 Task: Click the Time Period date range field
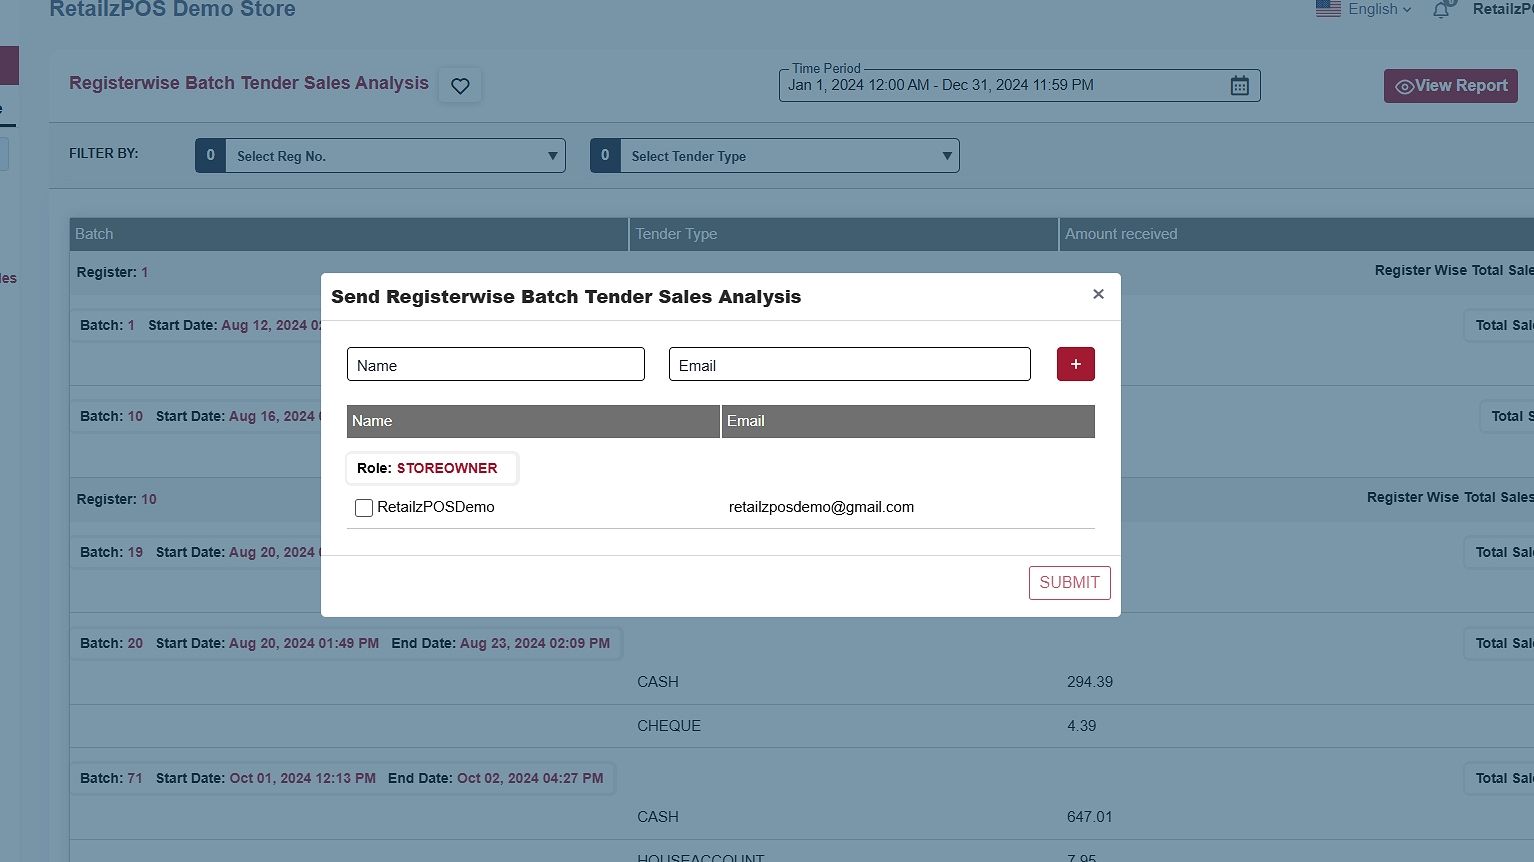click(x=1000, y=86)
